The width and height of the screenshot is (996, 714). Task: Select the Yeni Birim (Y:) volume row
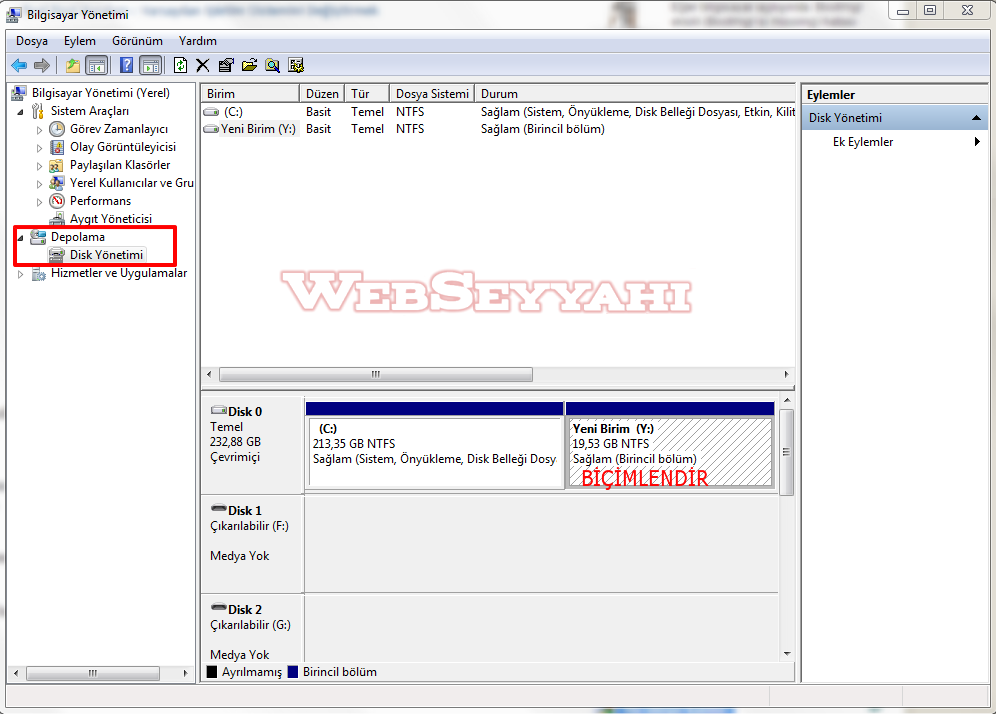click(499, 129)
